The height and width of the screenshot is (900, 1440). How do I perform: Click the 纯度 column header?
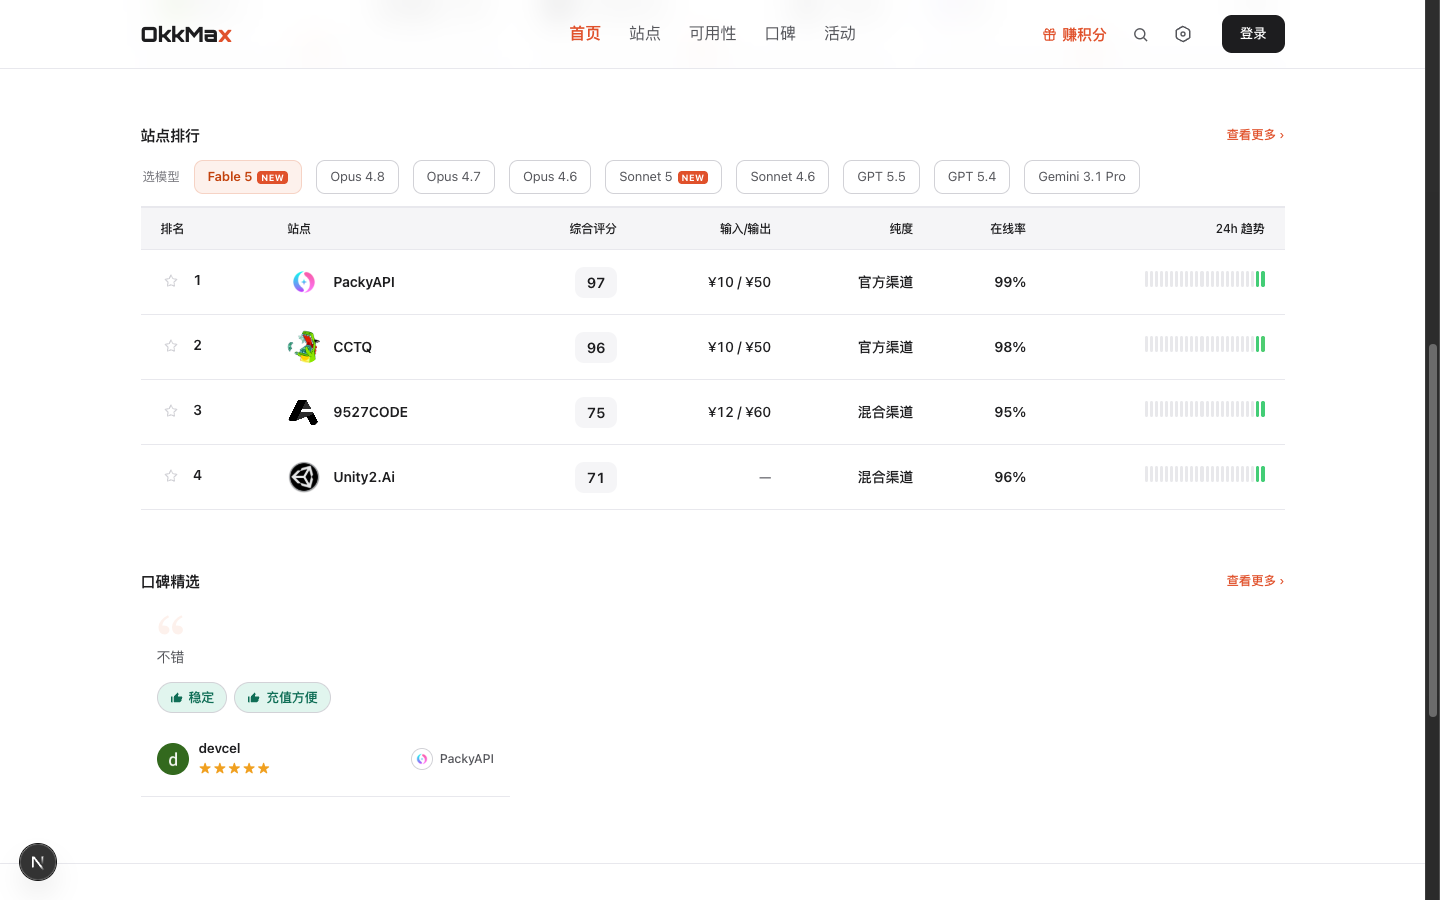click(x=901, y=229)
